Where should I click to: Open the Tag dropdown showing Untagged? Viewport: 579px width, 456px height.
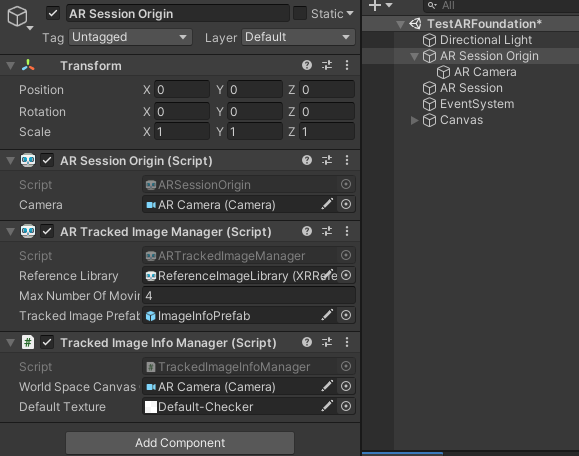point(130,37)
